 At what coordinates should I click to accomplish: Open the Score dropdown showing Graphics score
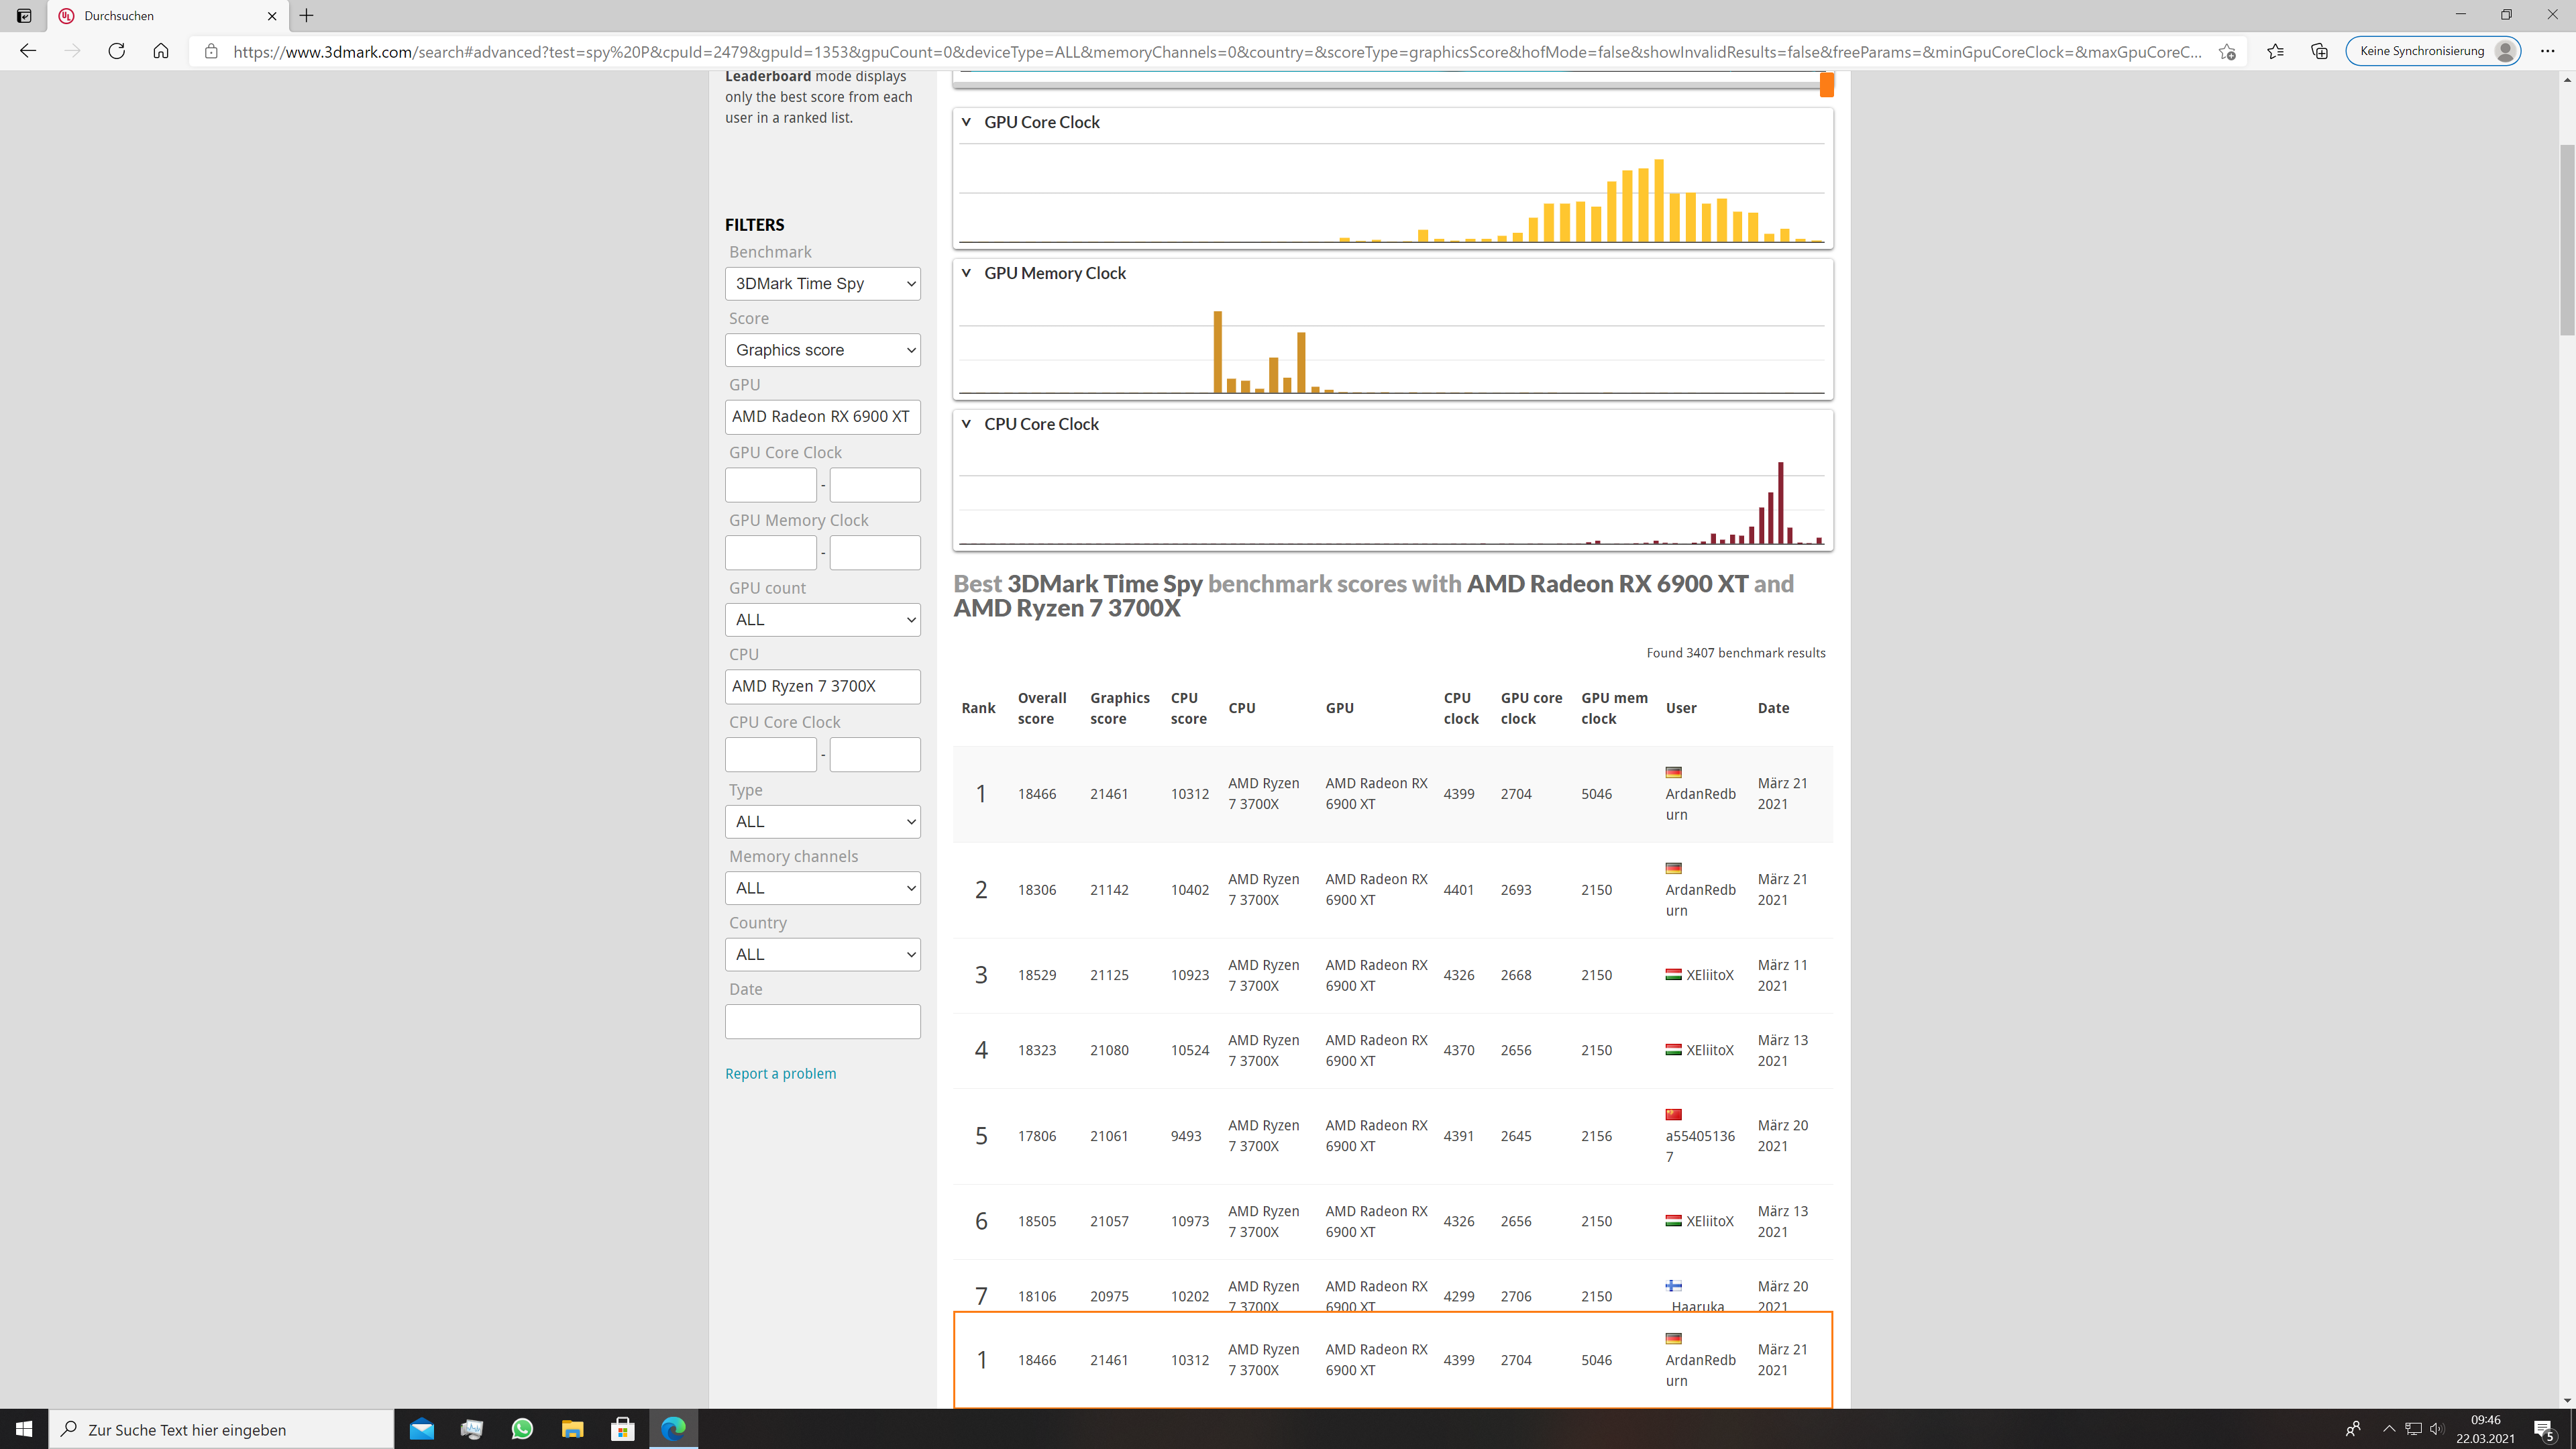tap(822, 350)
